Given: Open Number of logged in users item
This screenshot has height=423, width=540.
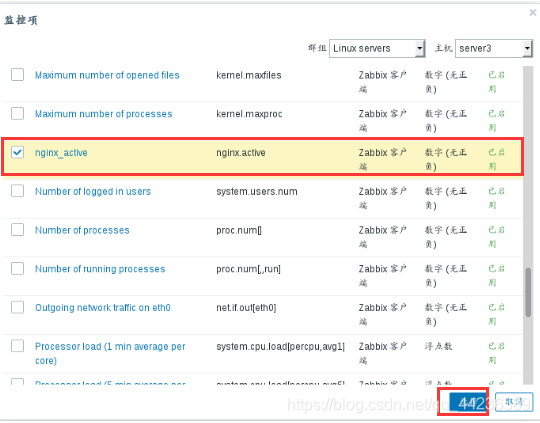Looking at the screenshot, I should coord(93,192).
